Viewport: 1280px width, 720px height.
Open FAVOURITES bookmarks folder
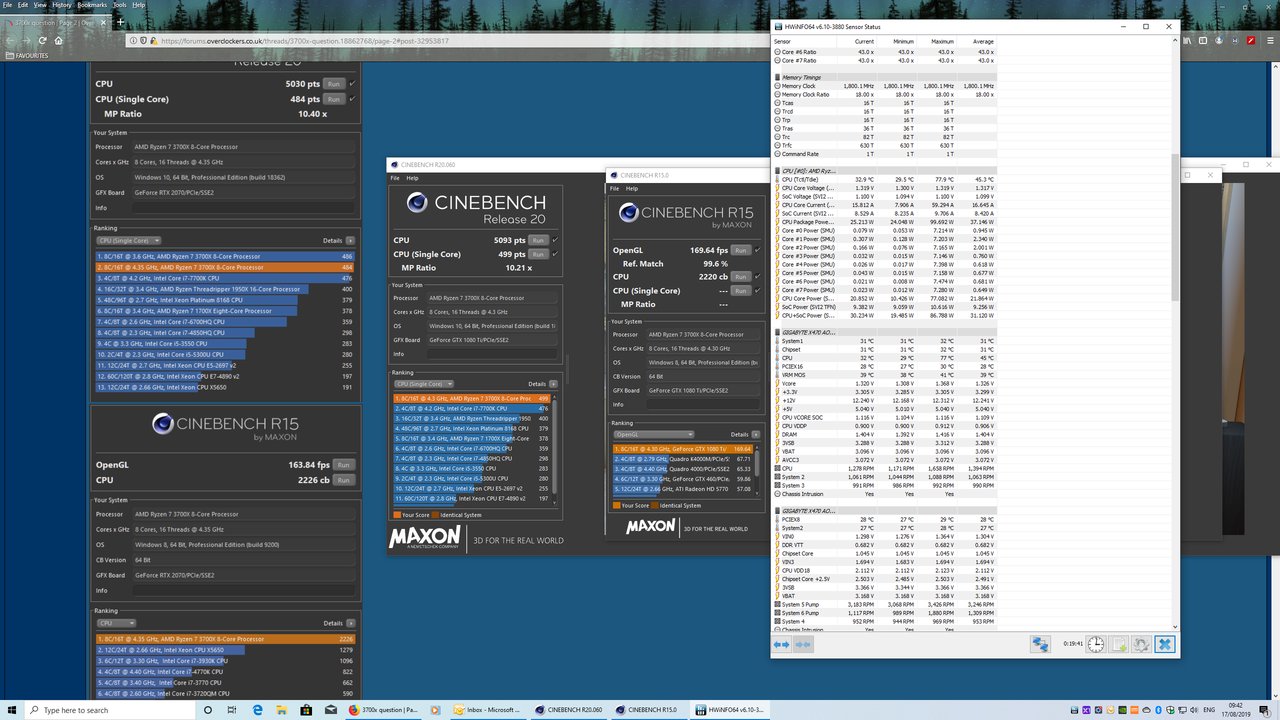coord(27,56)
